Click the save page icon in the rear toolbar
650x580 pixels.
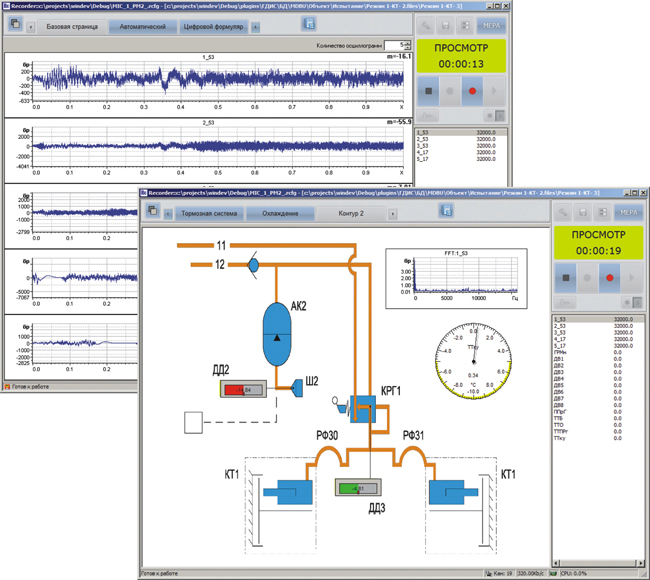coord(309,24)
